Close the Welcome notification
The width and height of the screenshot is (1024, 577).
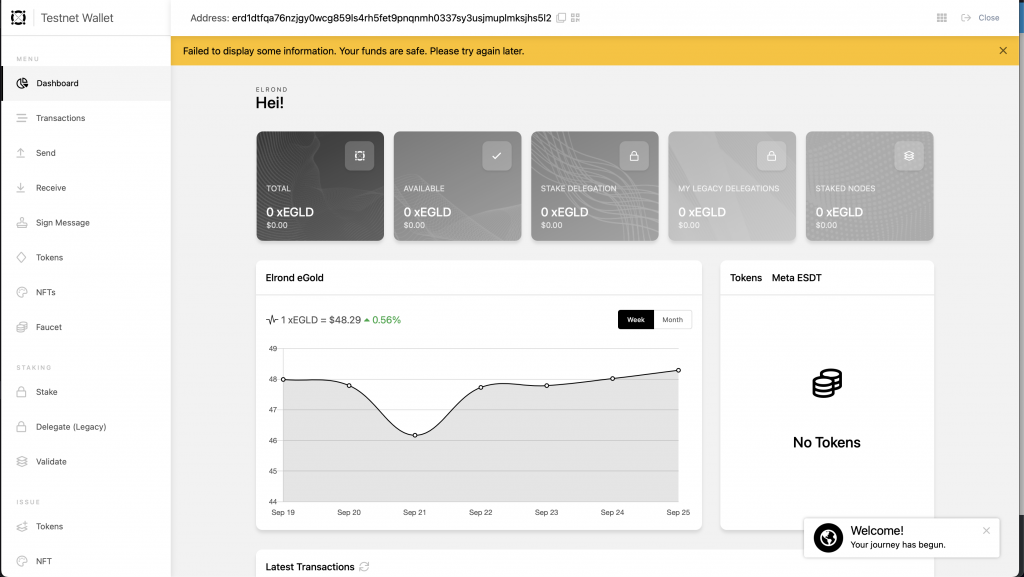(x=986, y=531)
